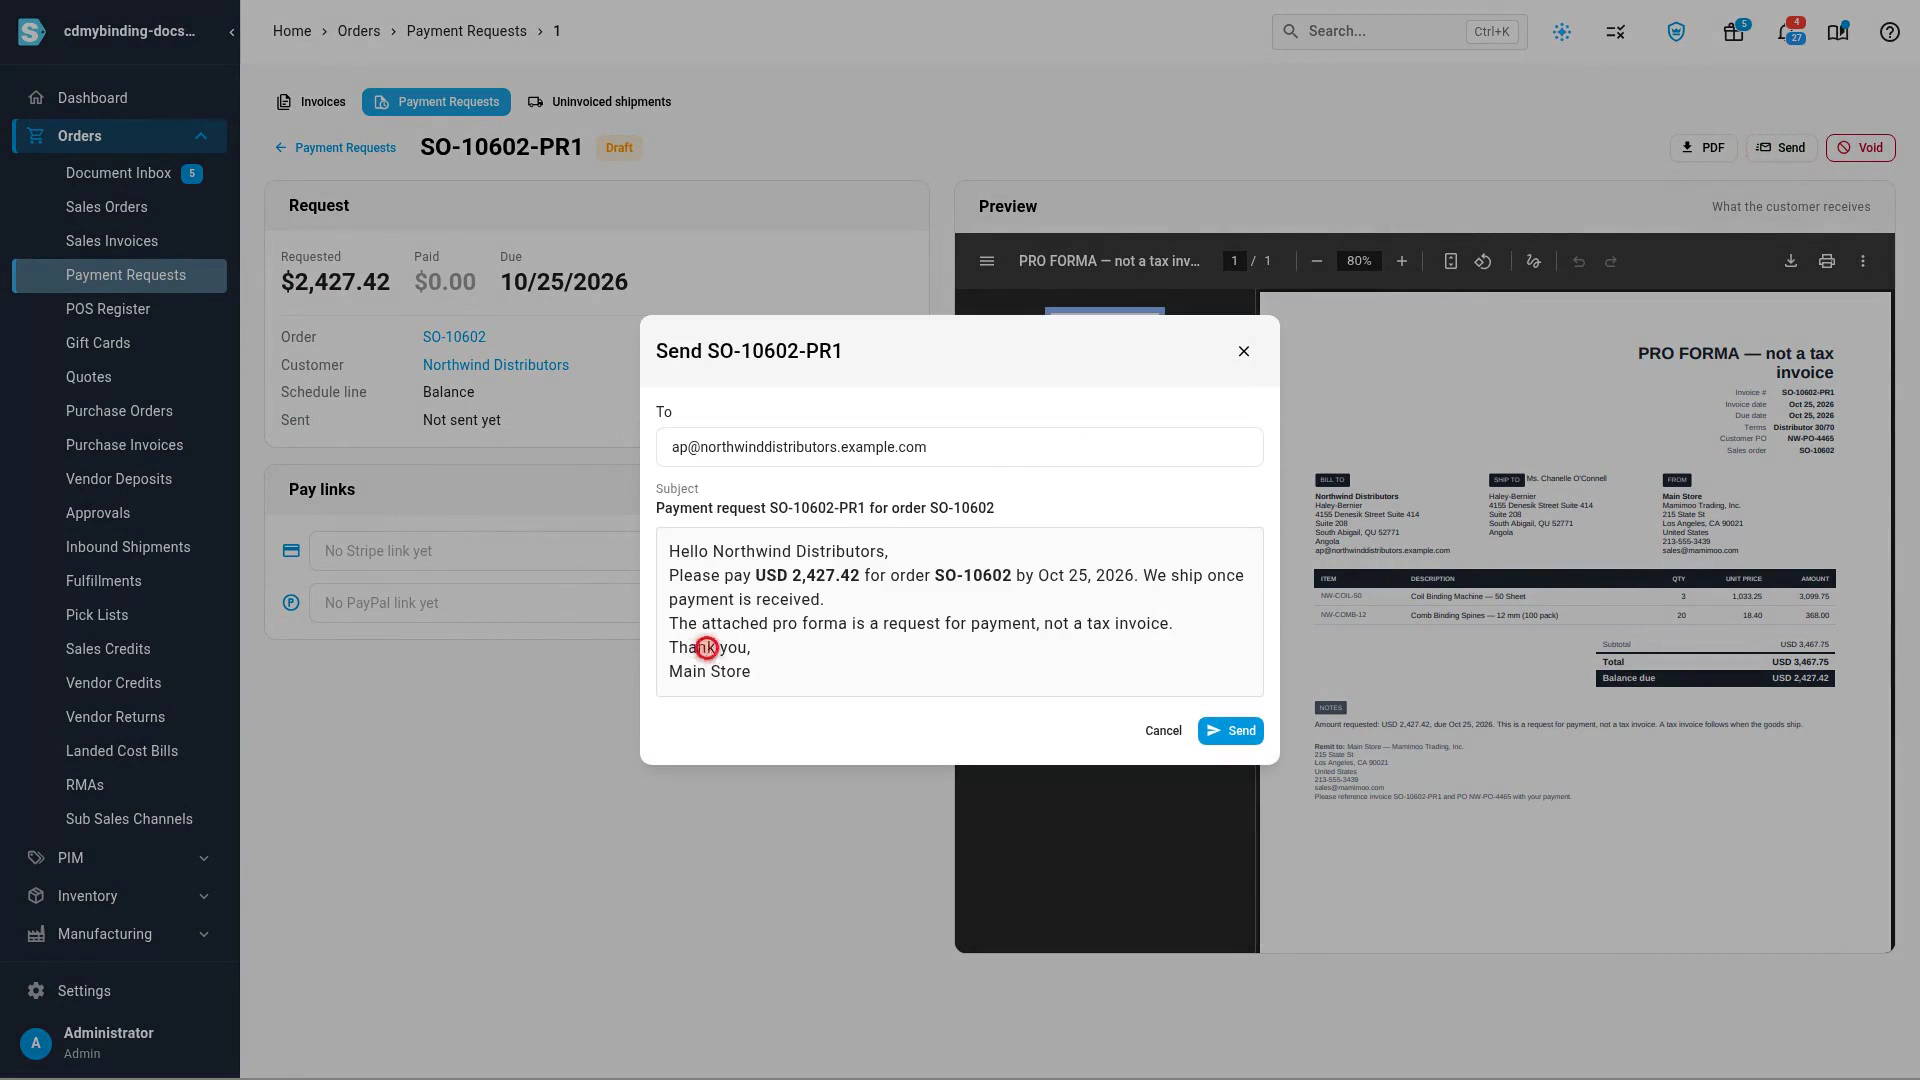The image size is (1920, 1080).
Task: Open Document Inbox in sidebar
Action: tap(120, 173)
